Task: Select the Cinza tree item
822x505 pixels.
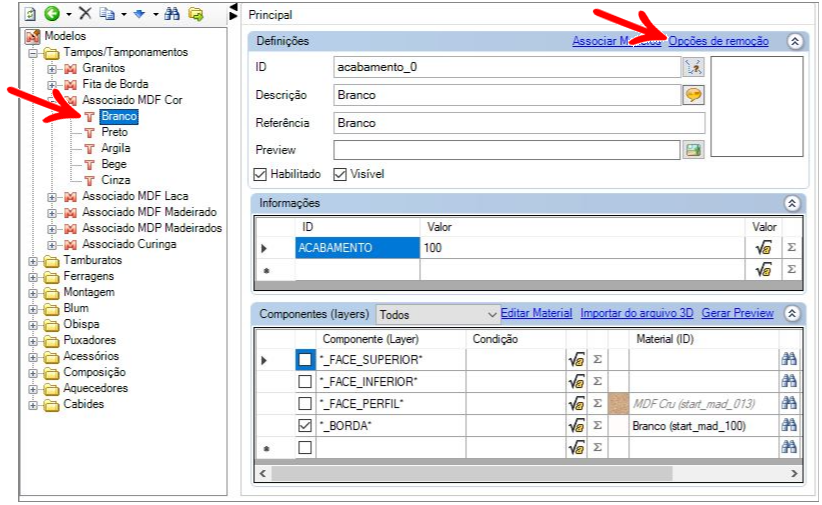Action: click(115, 180)
